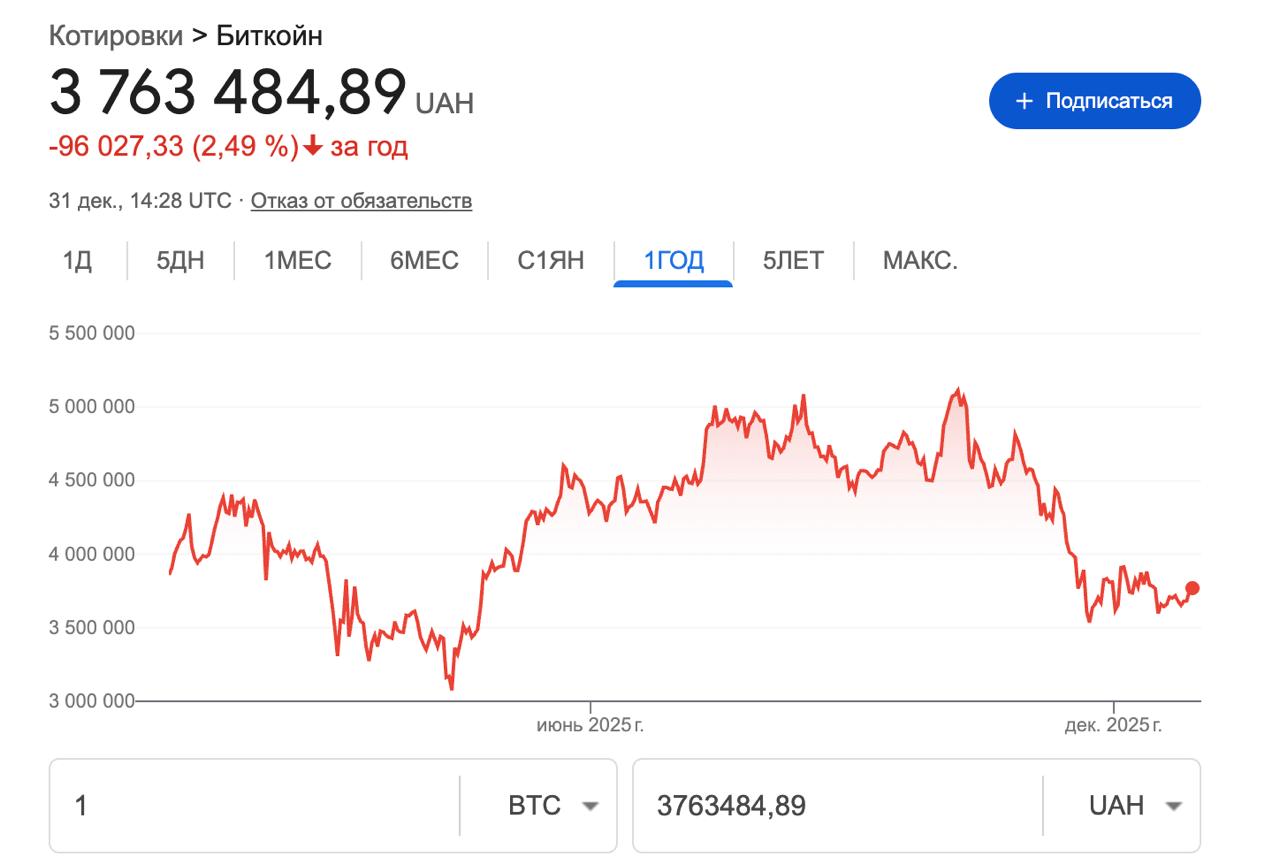Click the Котировки breadcrumb link
Screen dimensions: 1280x865
click(x=116, y=36)
